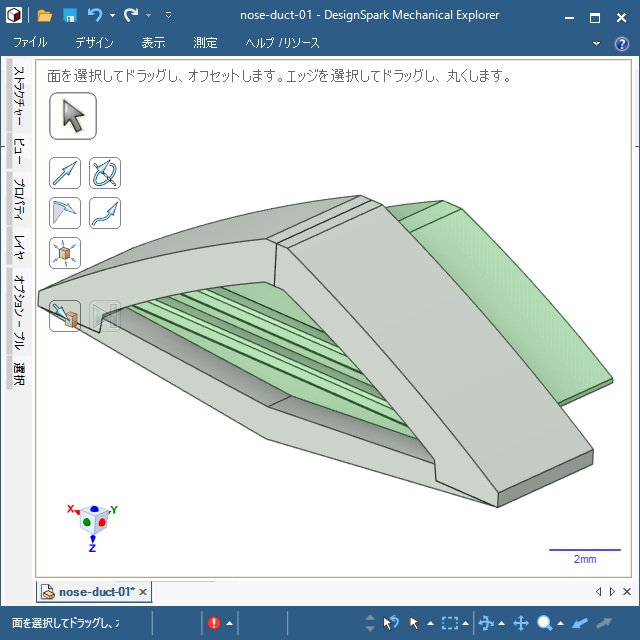Close the nose-duct-01 document tab

tap(143, 592)
